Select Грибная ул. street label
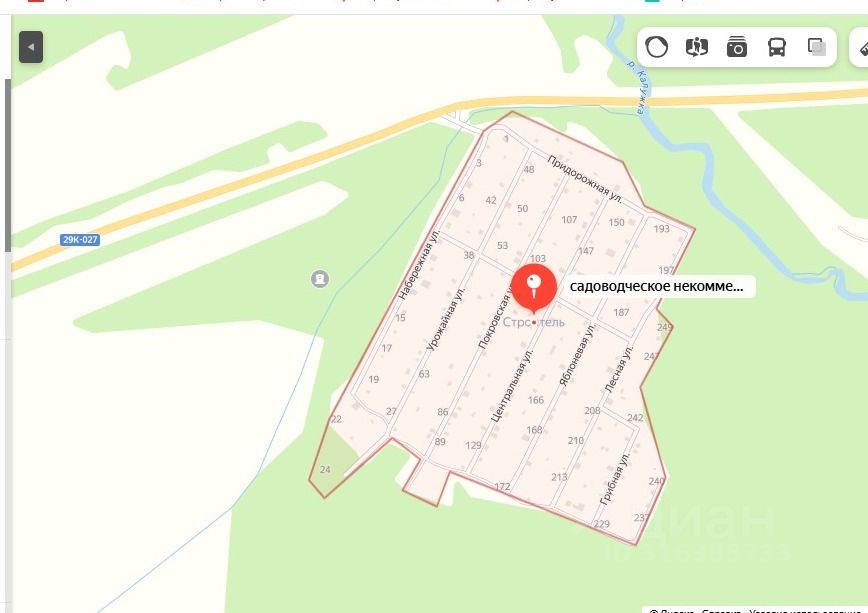868x613 pixels. pyautogui.click(x=615, y=478)
